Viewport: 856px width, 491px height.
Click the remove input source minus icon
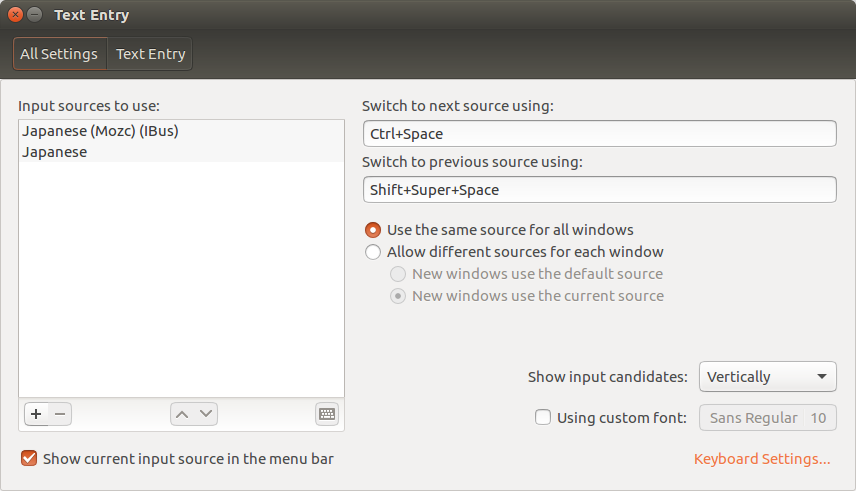pyautogui.click(x=59, y=414)
